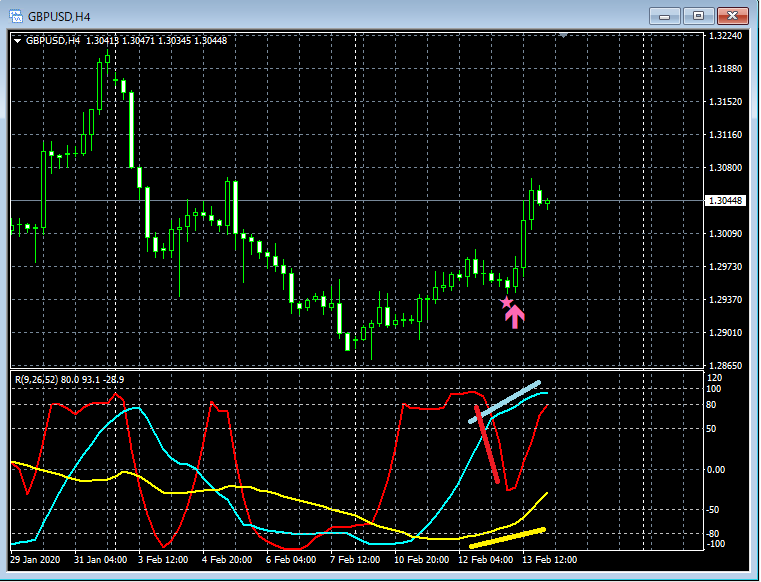The height and width of the screenshot is (582, 761).
Task: Click the 1.30448 current price label
Action: 725,200
